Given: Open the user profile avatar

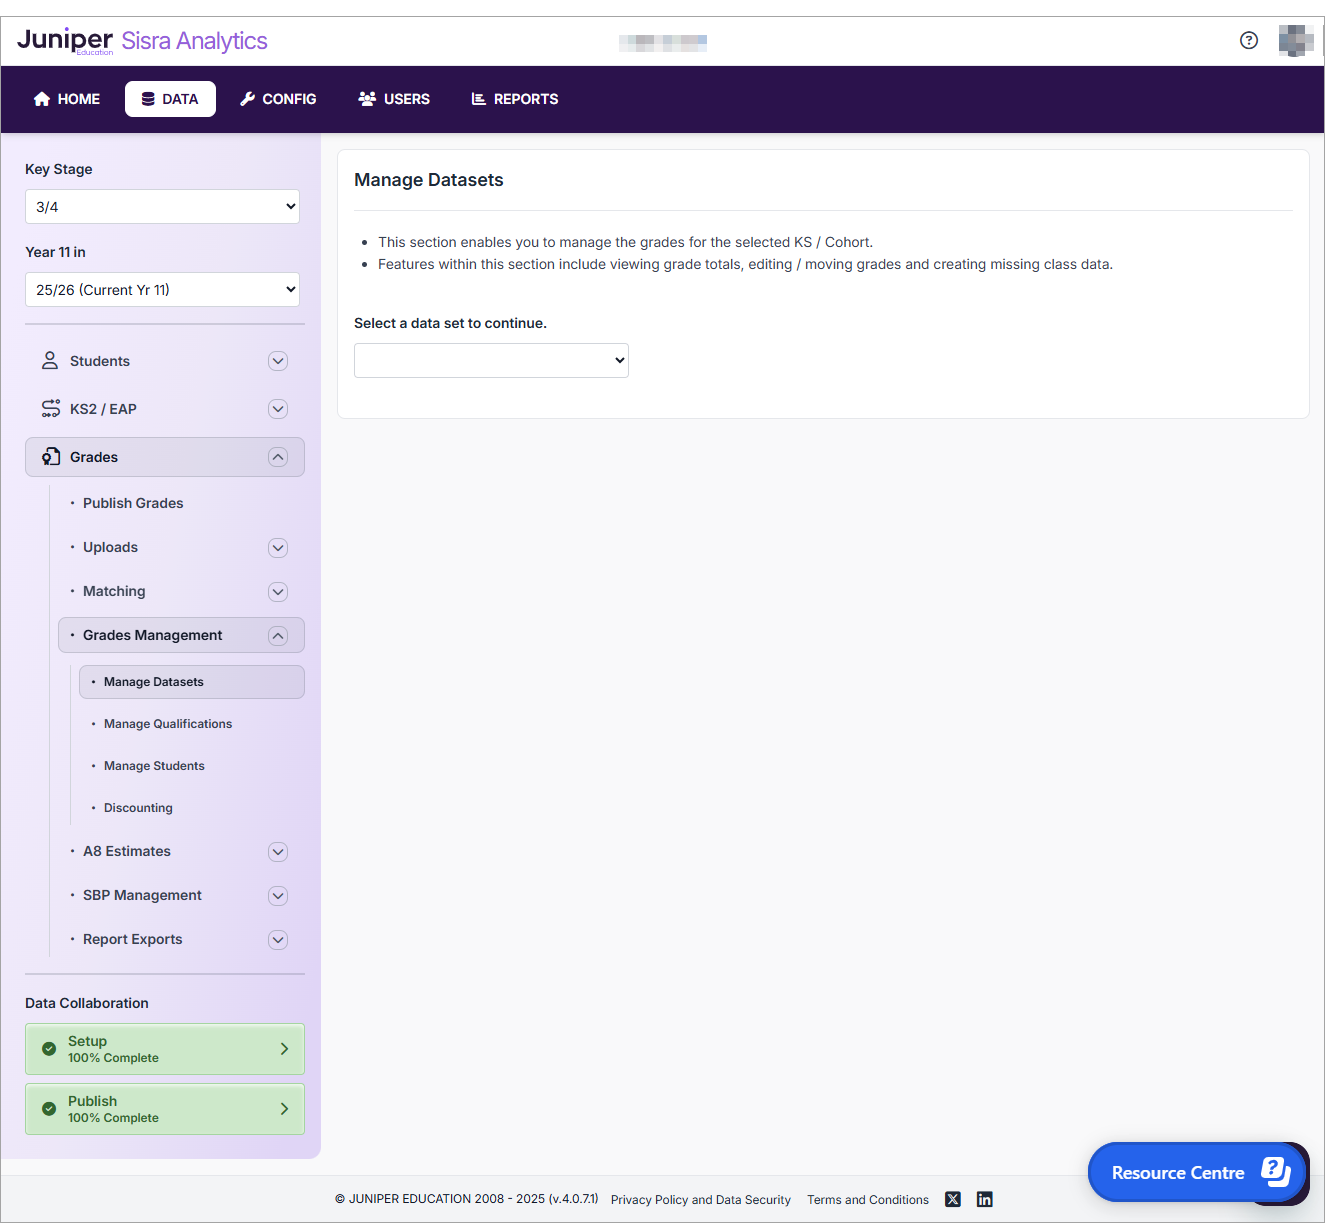Looking at the screenshot, I should pyautogui.click(x=1295, y=40).
